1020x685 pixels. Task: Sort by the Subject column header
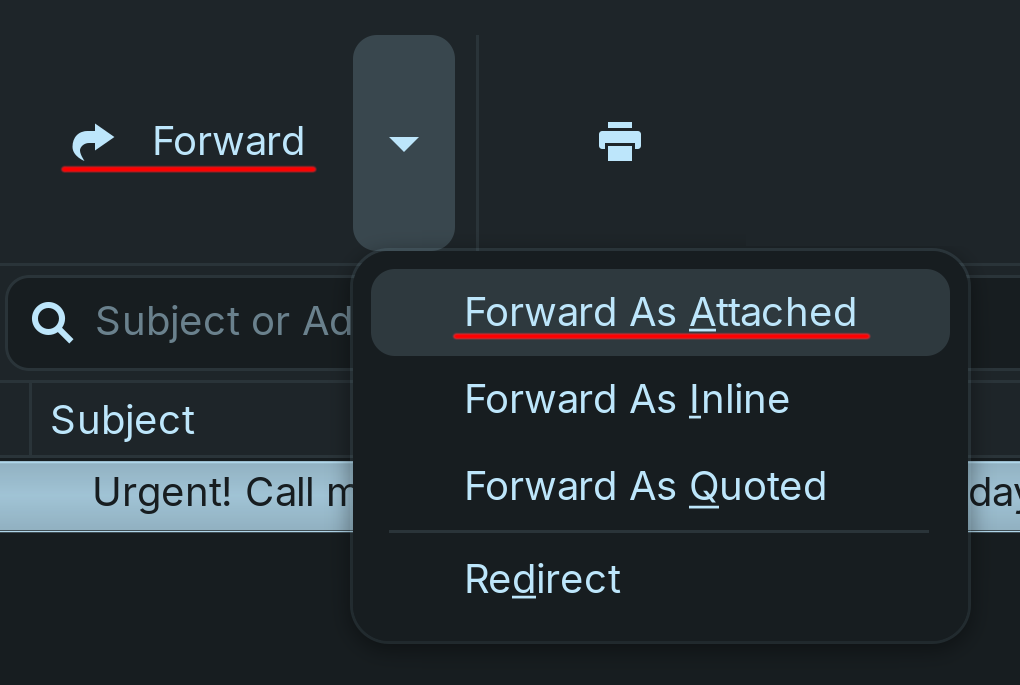click(123, 420)
